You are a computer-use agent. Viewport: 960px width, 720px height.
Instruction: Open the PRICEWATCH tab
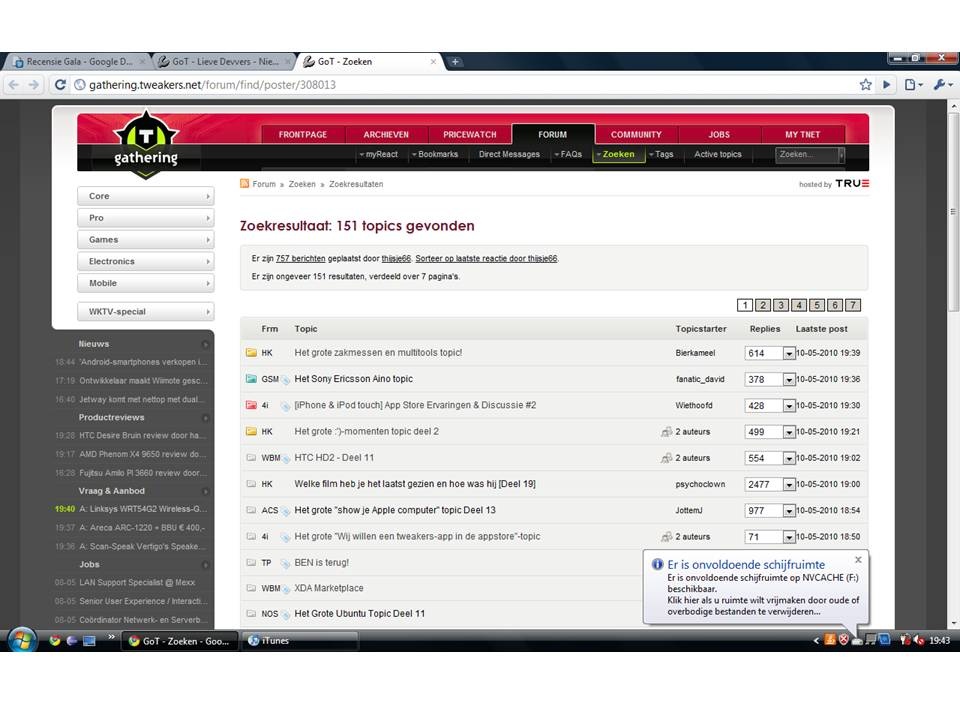(x=470, y=134)
